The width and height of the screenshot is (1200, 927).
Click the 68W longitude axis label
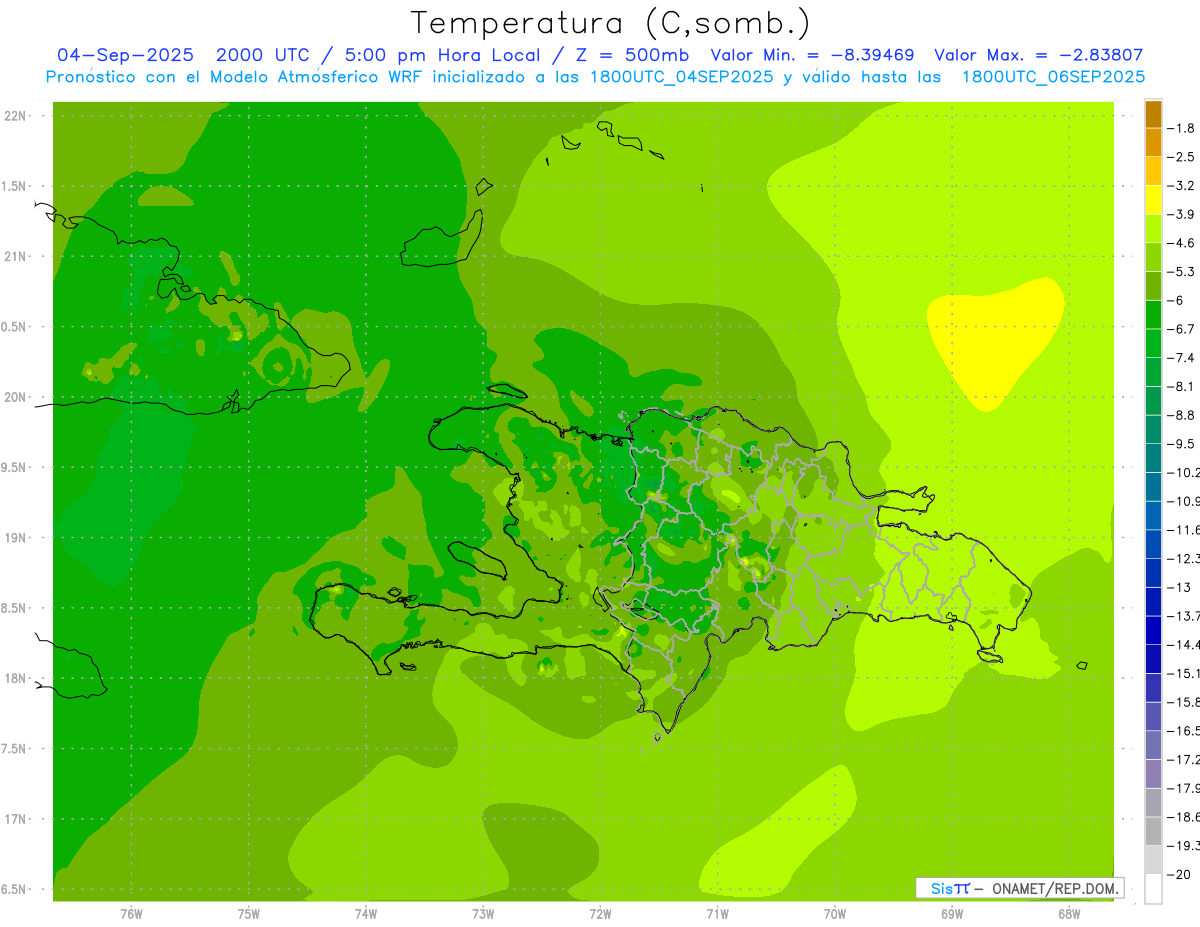tap(1069, 914)
